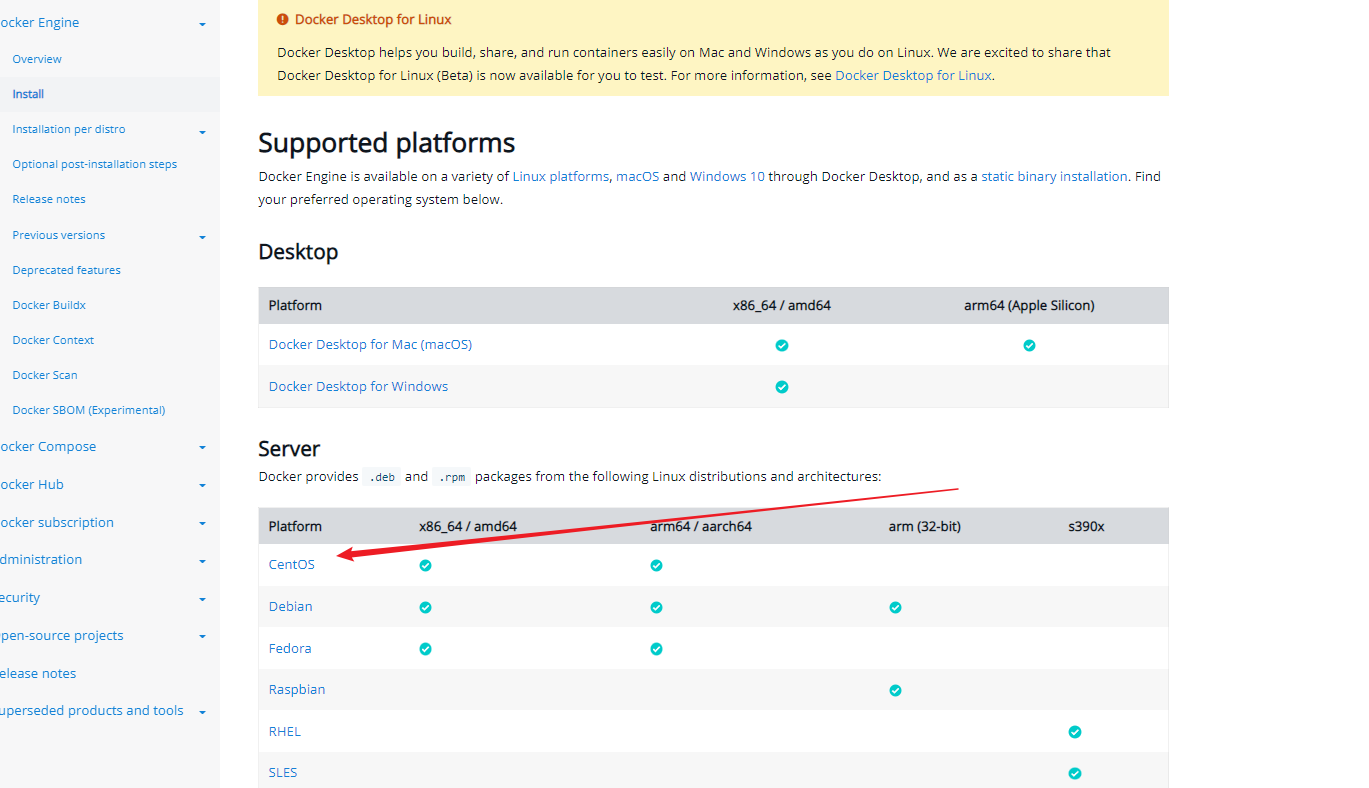This screenshot has width=1369, height=788.
Task: Collapse the Docker Engine sidebar section arrow
Action: [x=203, y=24]
